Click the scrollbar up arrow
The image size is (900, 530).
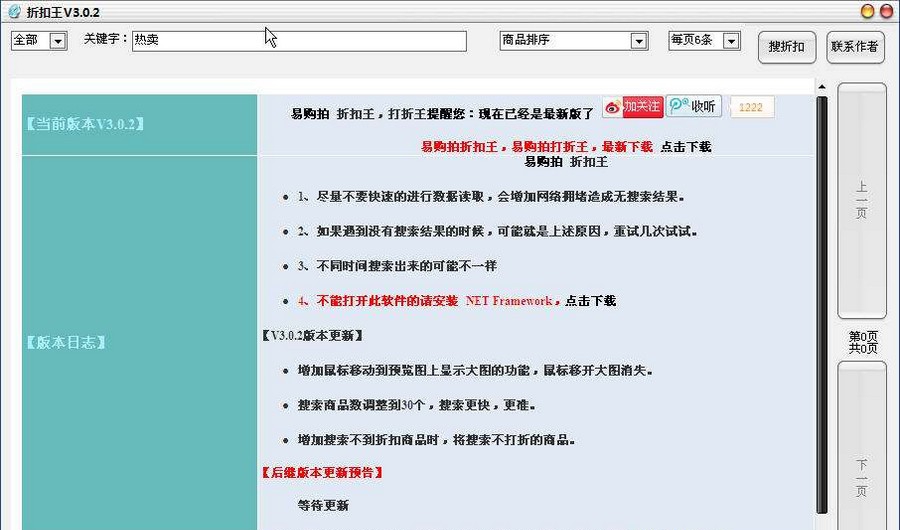point(822,87)
